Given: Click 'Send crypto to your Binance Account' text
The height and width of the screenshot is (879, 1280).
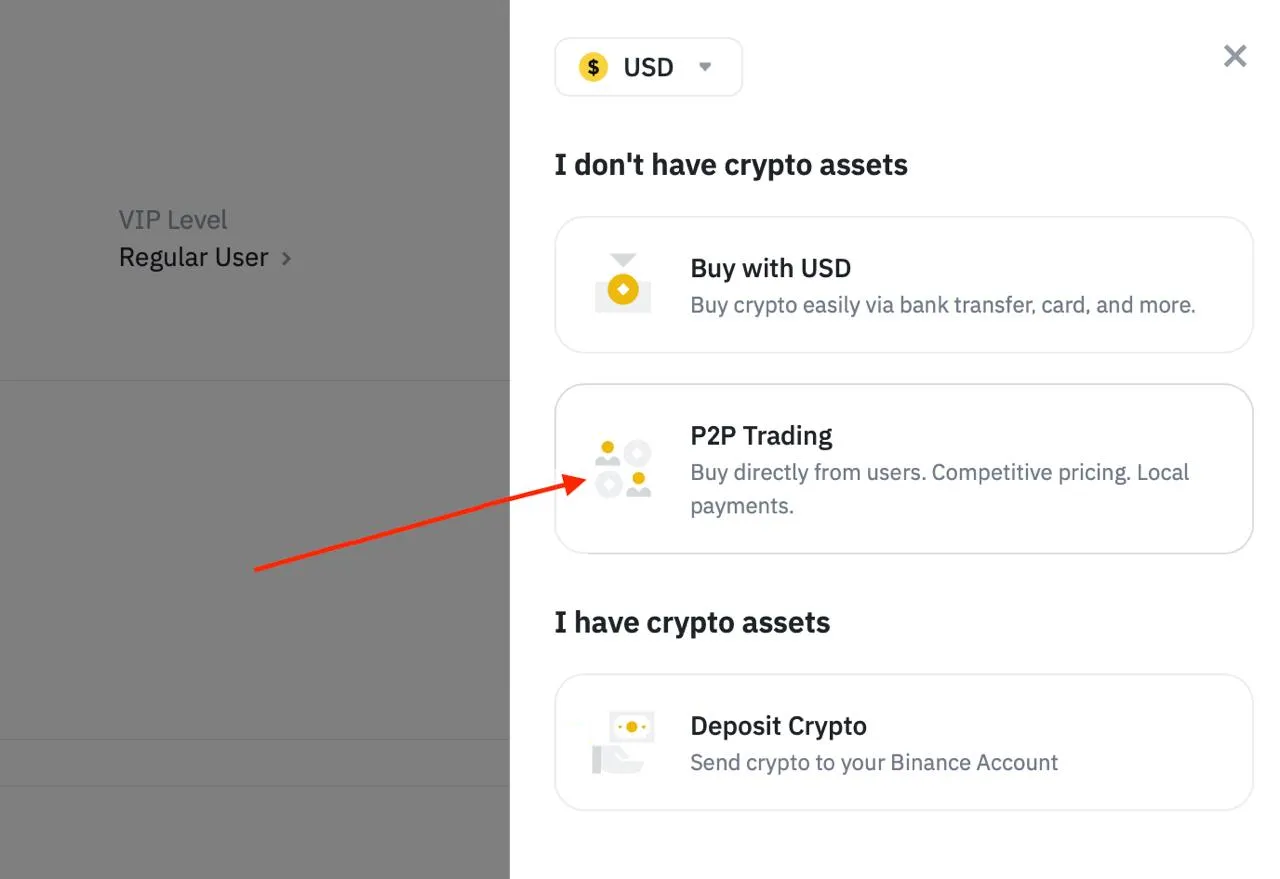Looking at the screenshot, I should (873, 762).
